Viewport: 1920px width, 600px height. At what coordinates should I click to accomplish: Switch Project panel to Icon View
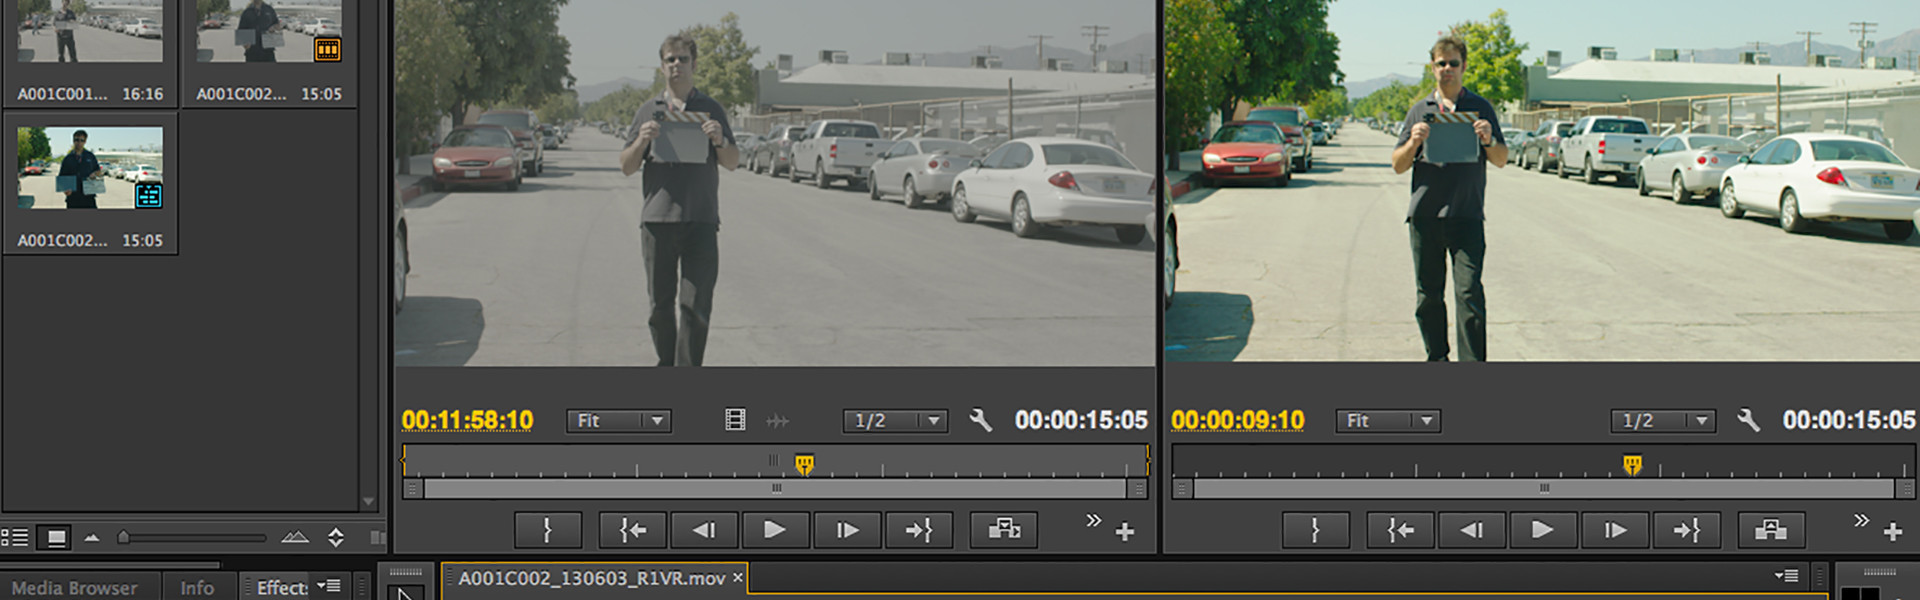coord(56,537)
